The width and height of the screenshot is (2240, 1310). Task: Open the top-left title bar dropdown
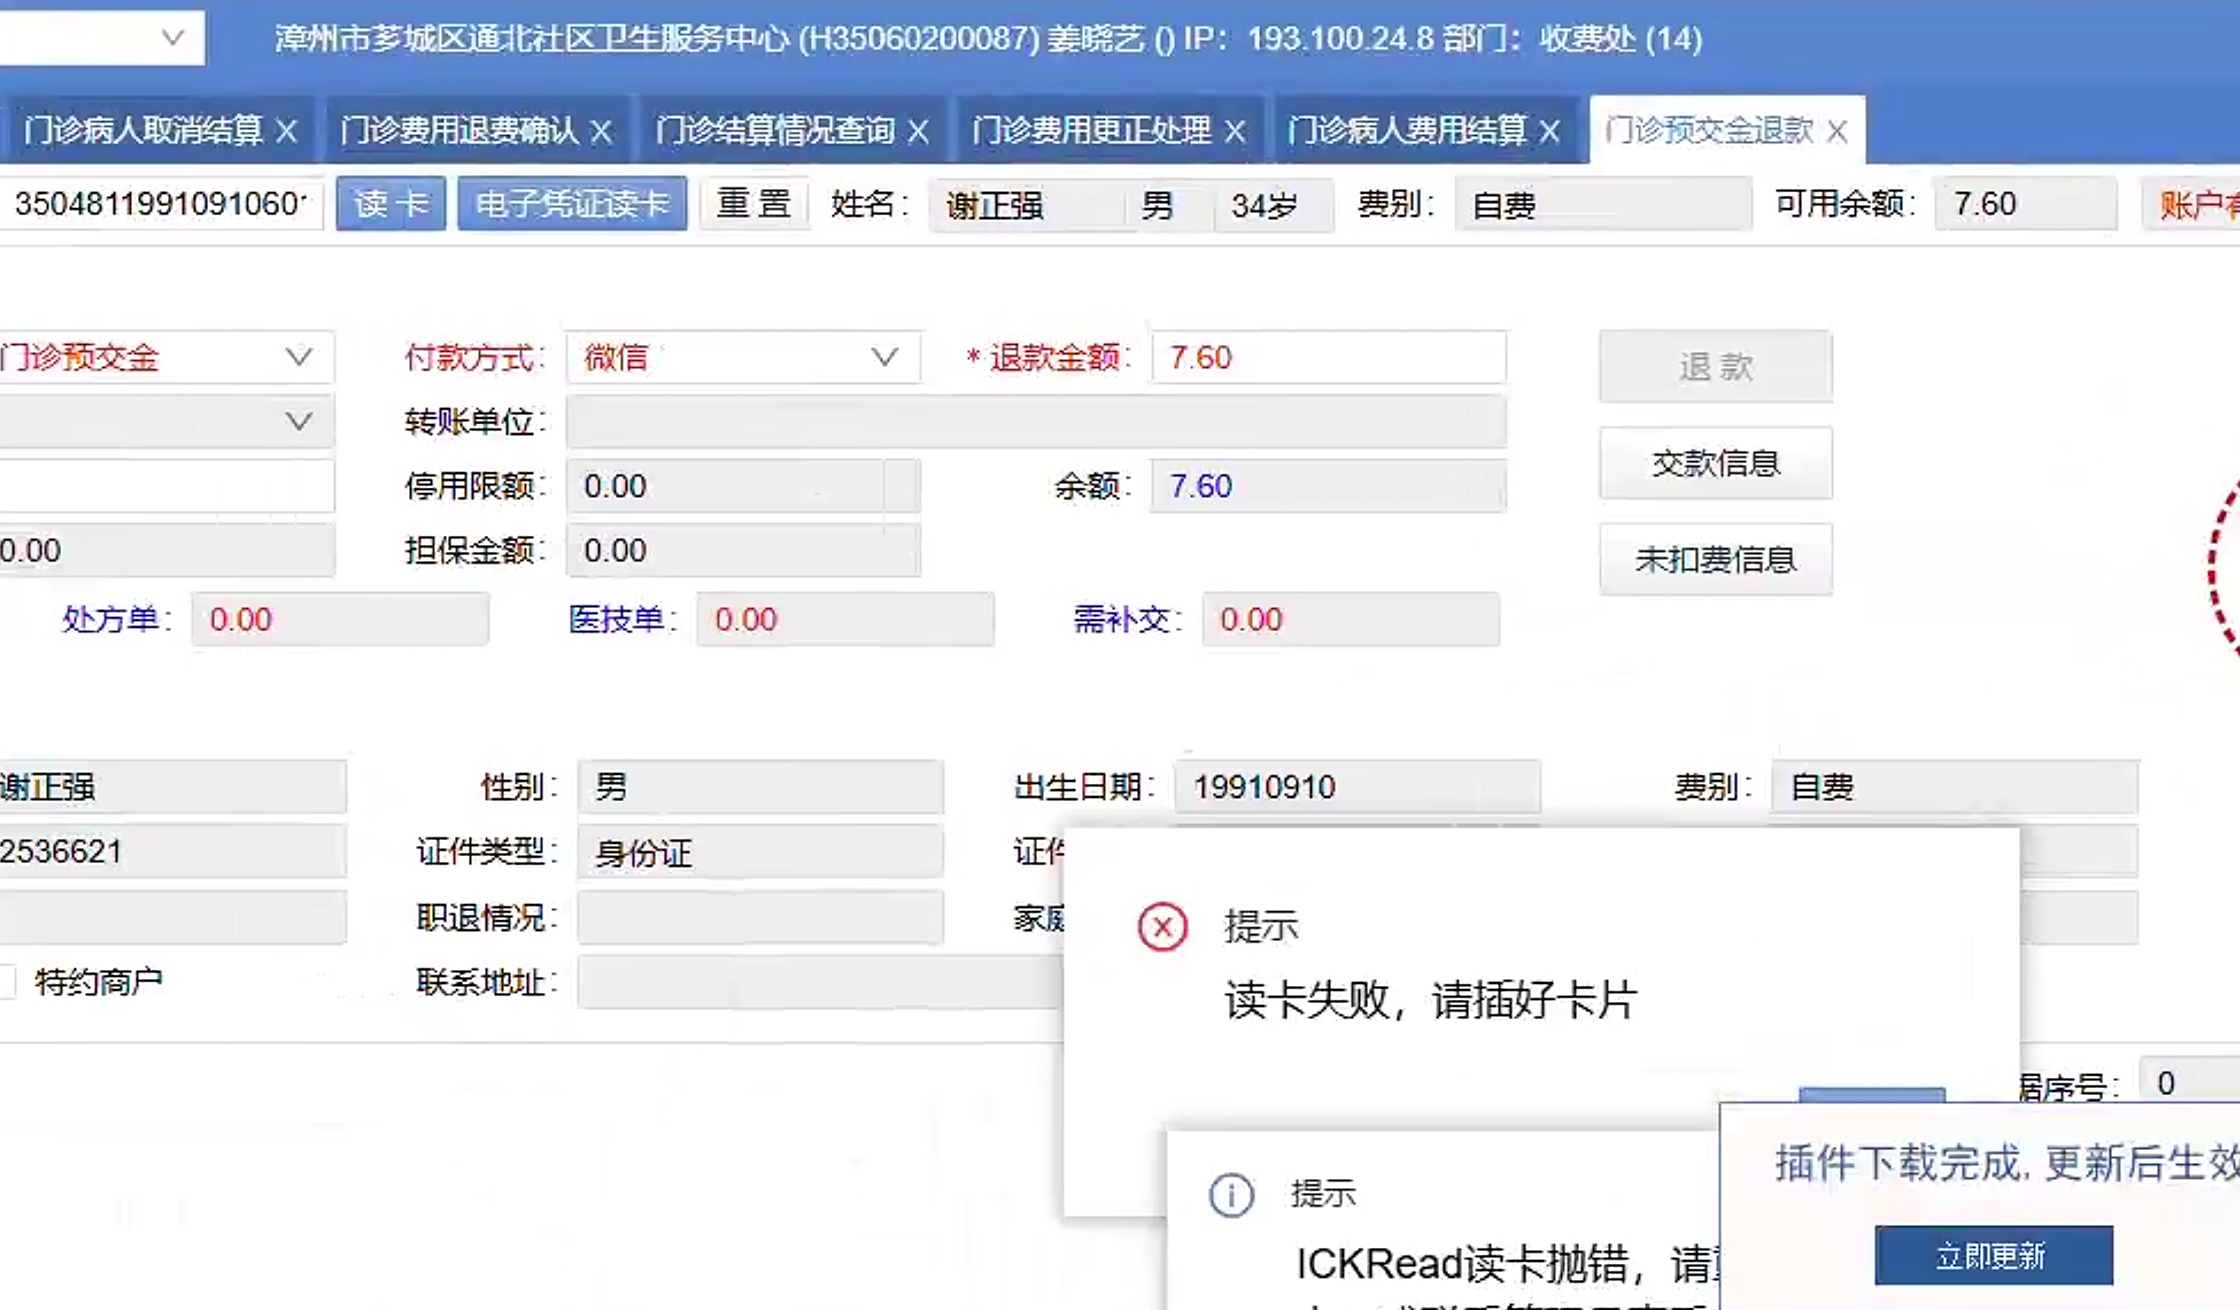click(172, 38)
